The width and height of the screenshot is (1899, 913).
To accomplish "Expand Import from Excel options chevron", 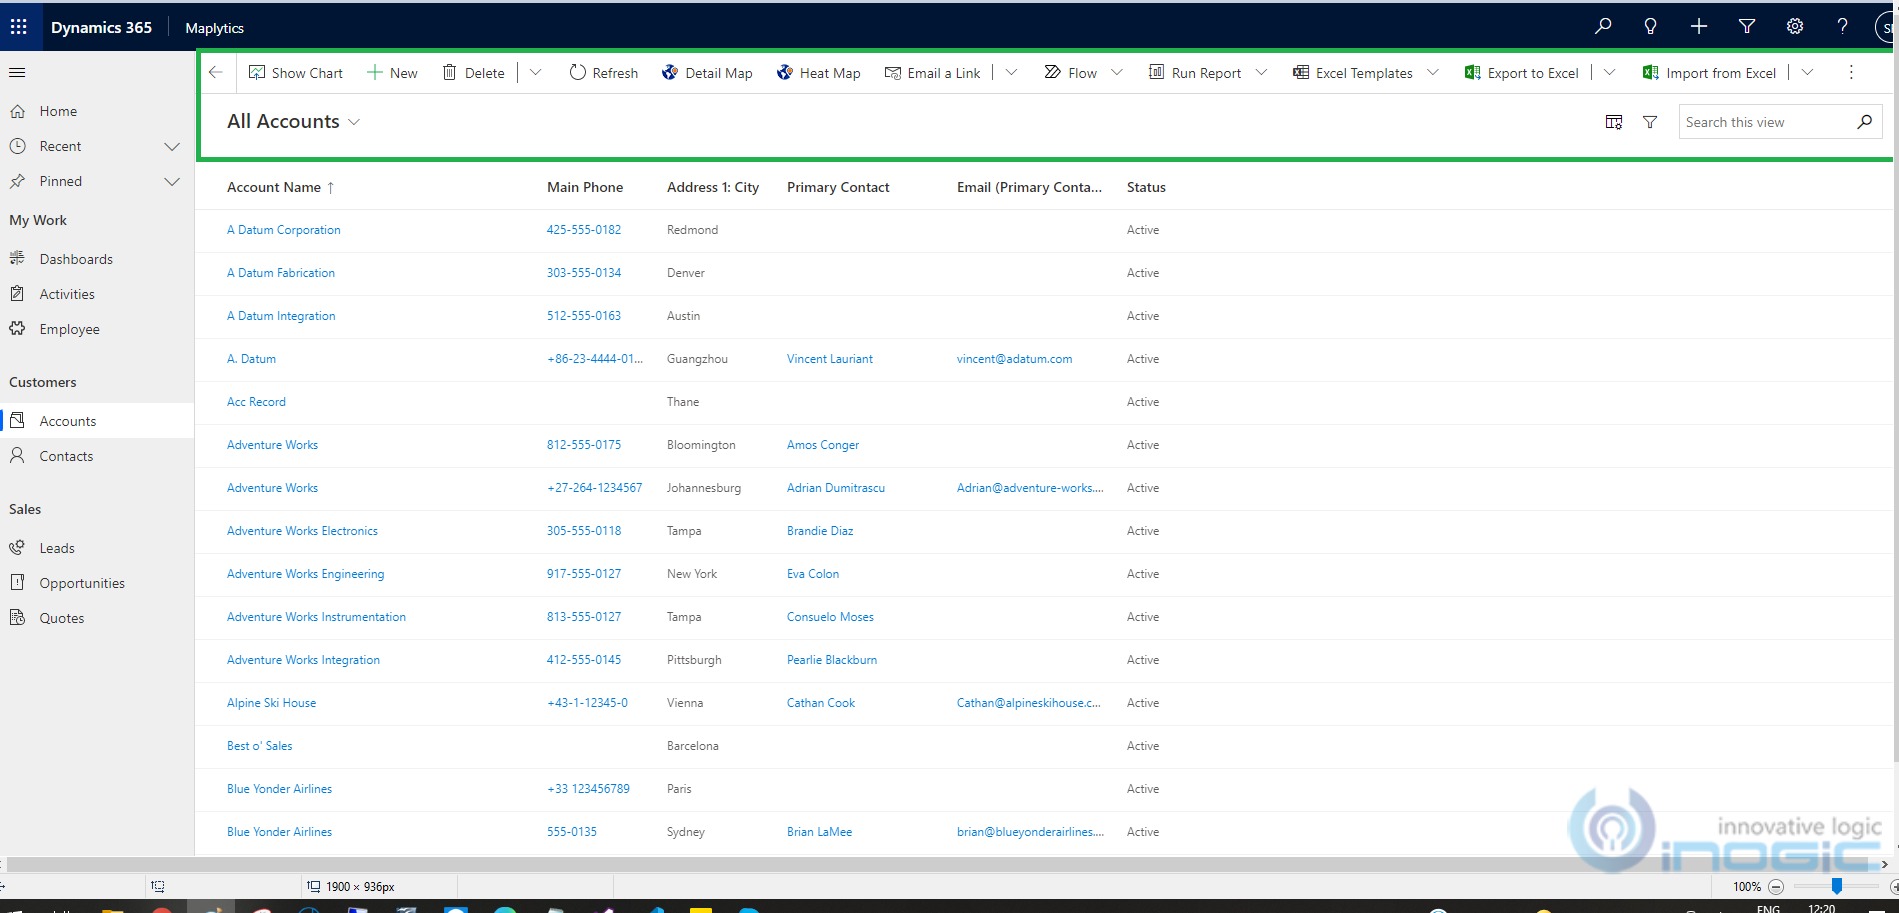I will click(1808, 72).
